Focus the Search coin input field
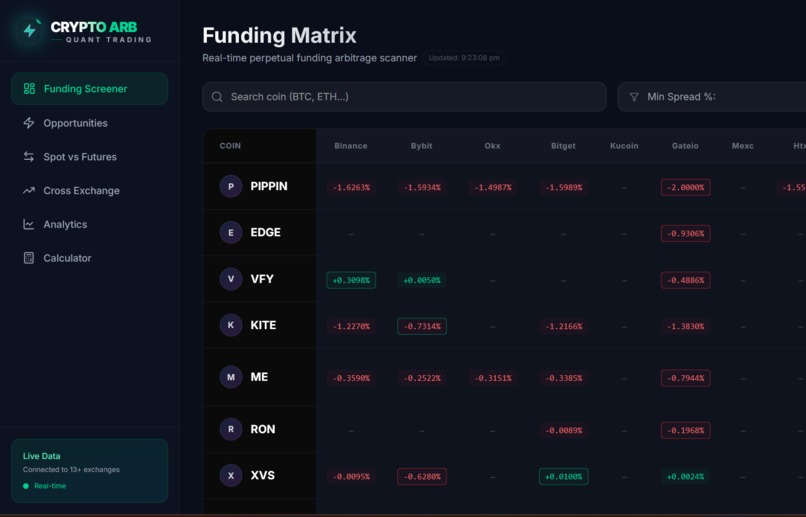 click(404, 97)
